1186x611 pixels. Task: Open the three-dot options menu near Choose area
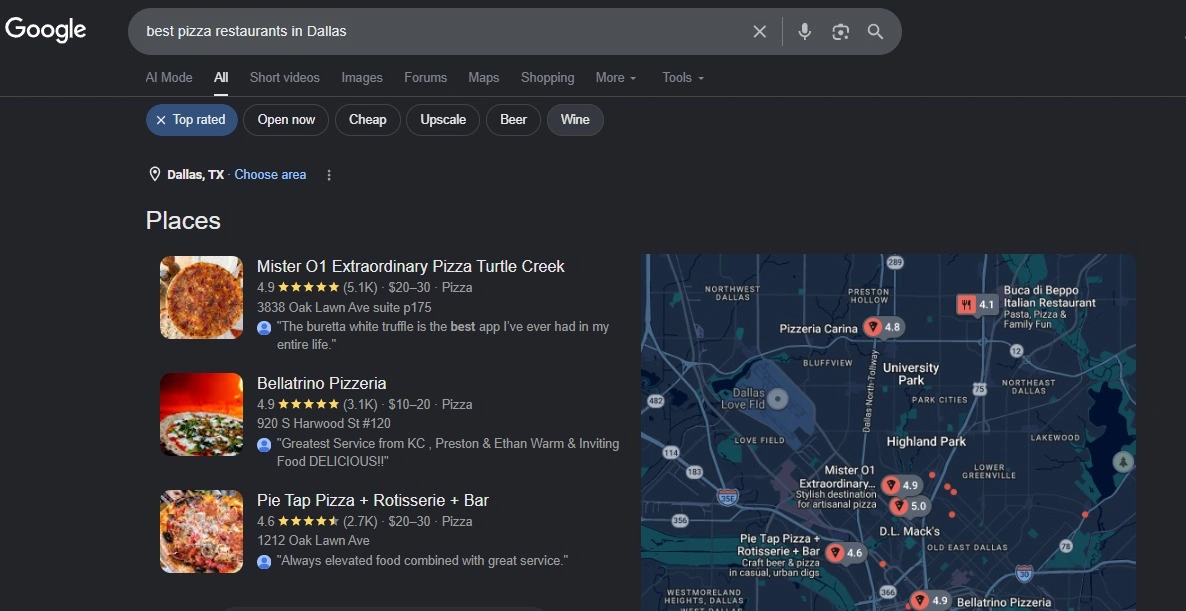pyautogui.click(x=328, y=175)
